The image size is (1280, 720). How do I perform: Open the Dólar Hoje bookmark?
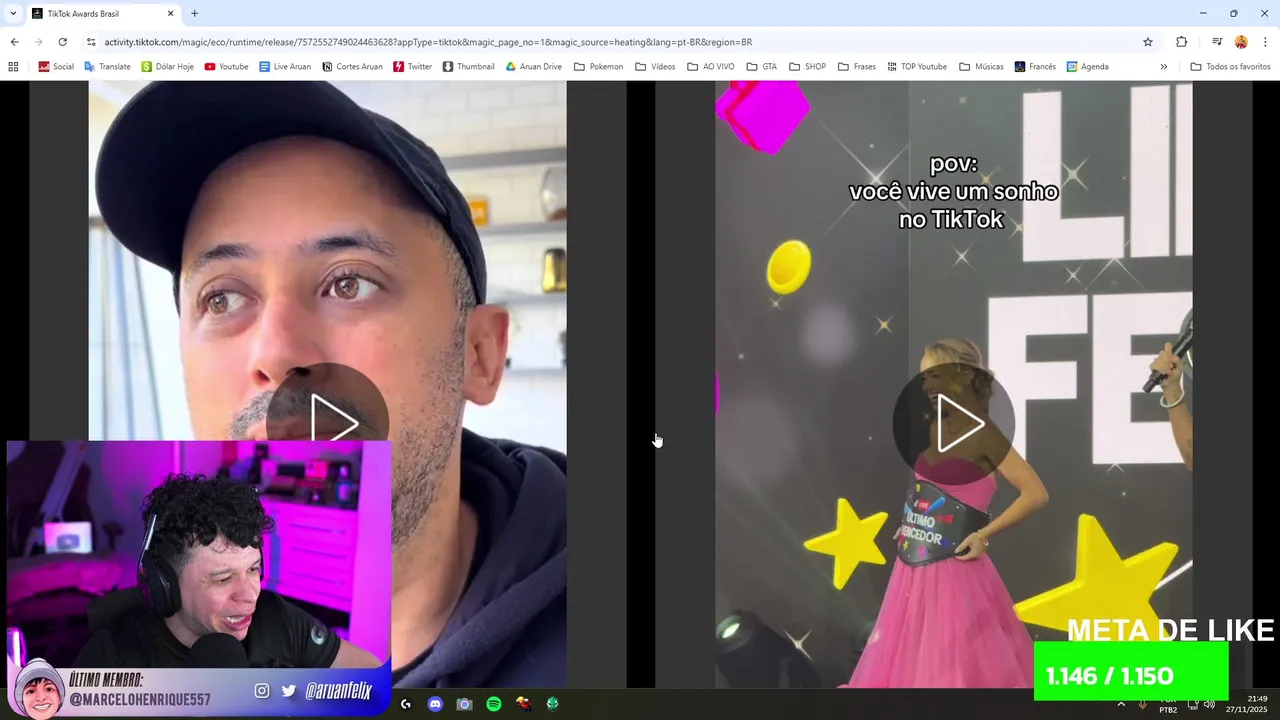[167, 67]
